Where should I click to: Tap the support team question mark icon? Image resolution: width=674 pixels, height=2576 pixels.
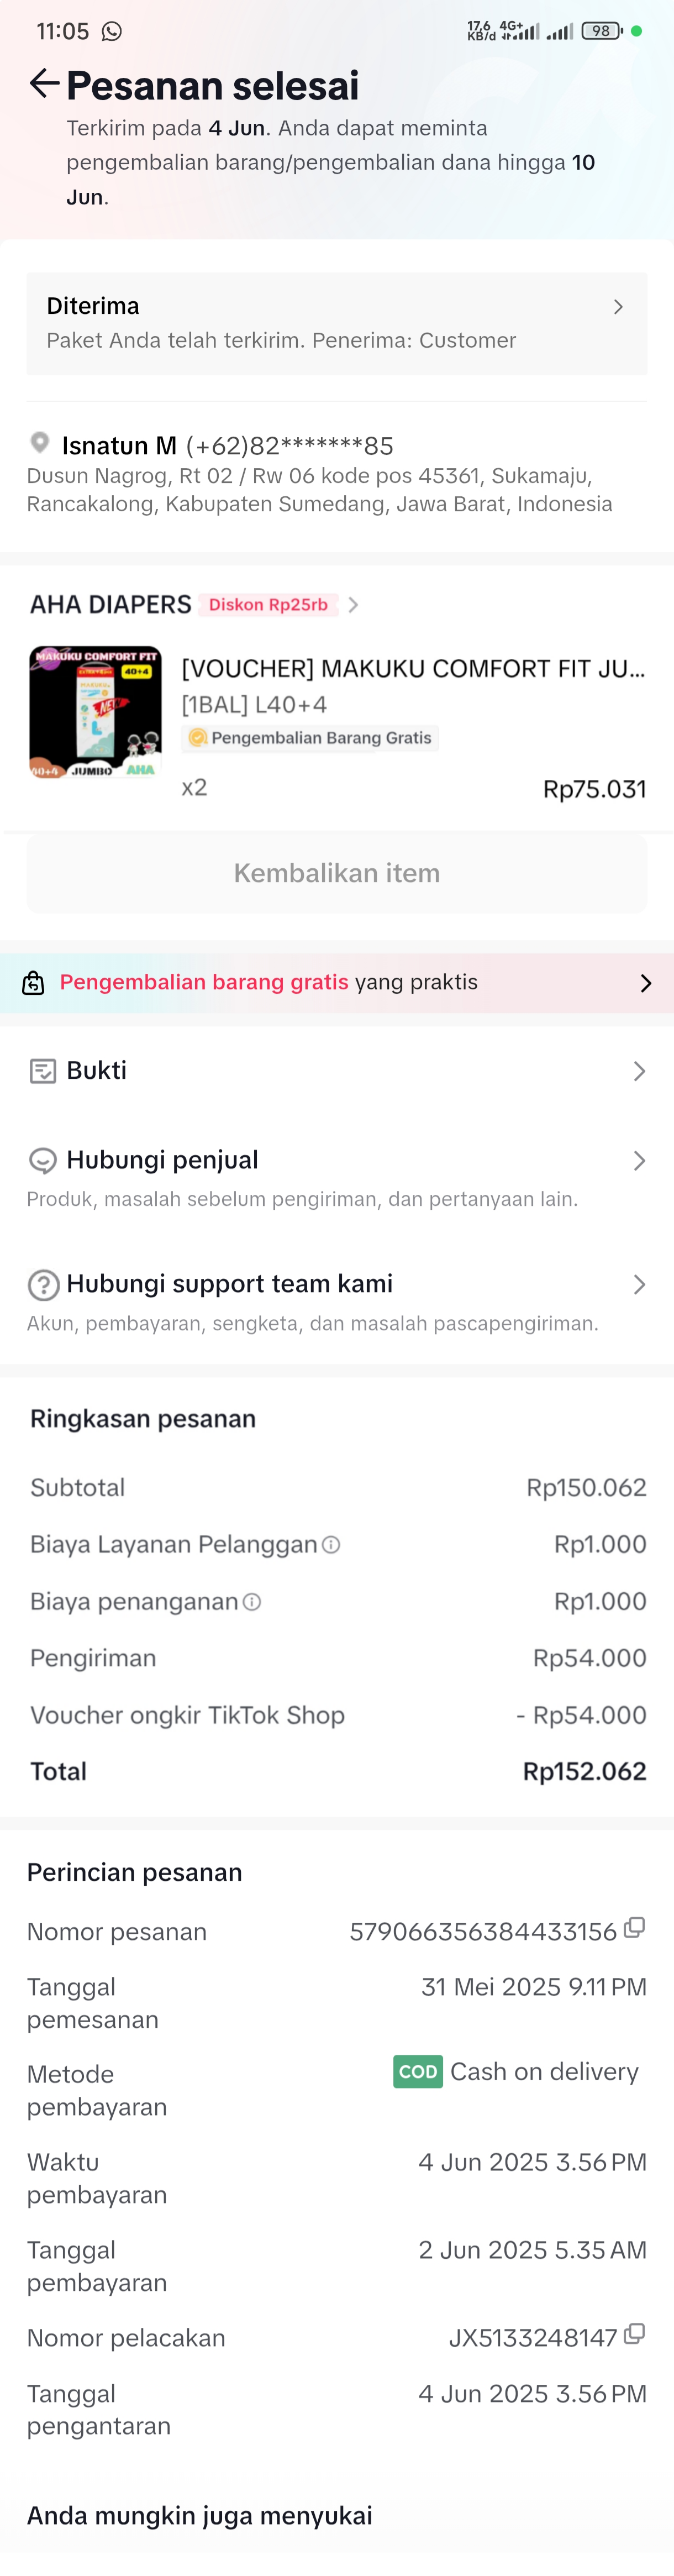[42, 1284]
